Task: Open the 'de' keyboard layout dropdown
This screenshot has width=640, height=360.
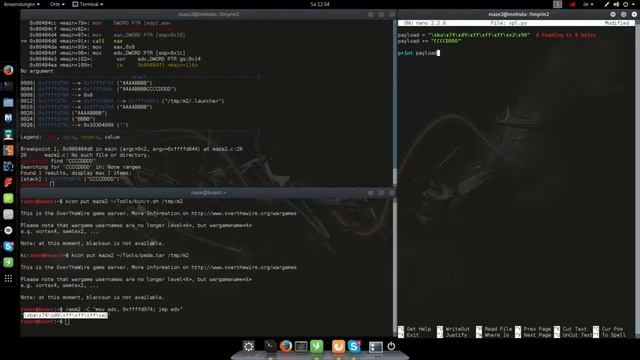Action: [588, 4]
